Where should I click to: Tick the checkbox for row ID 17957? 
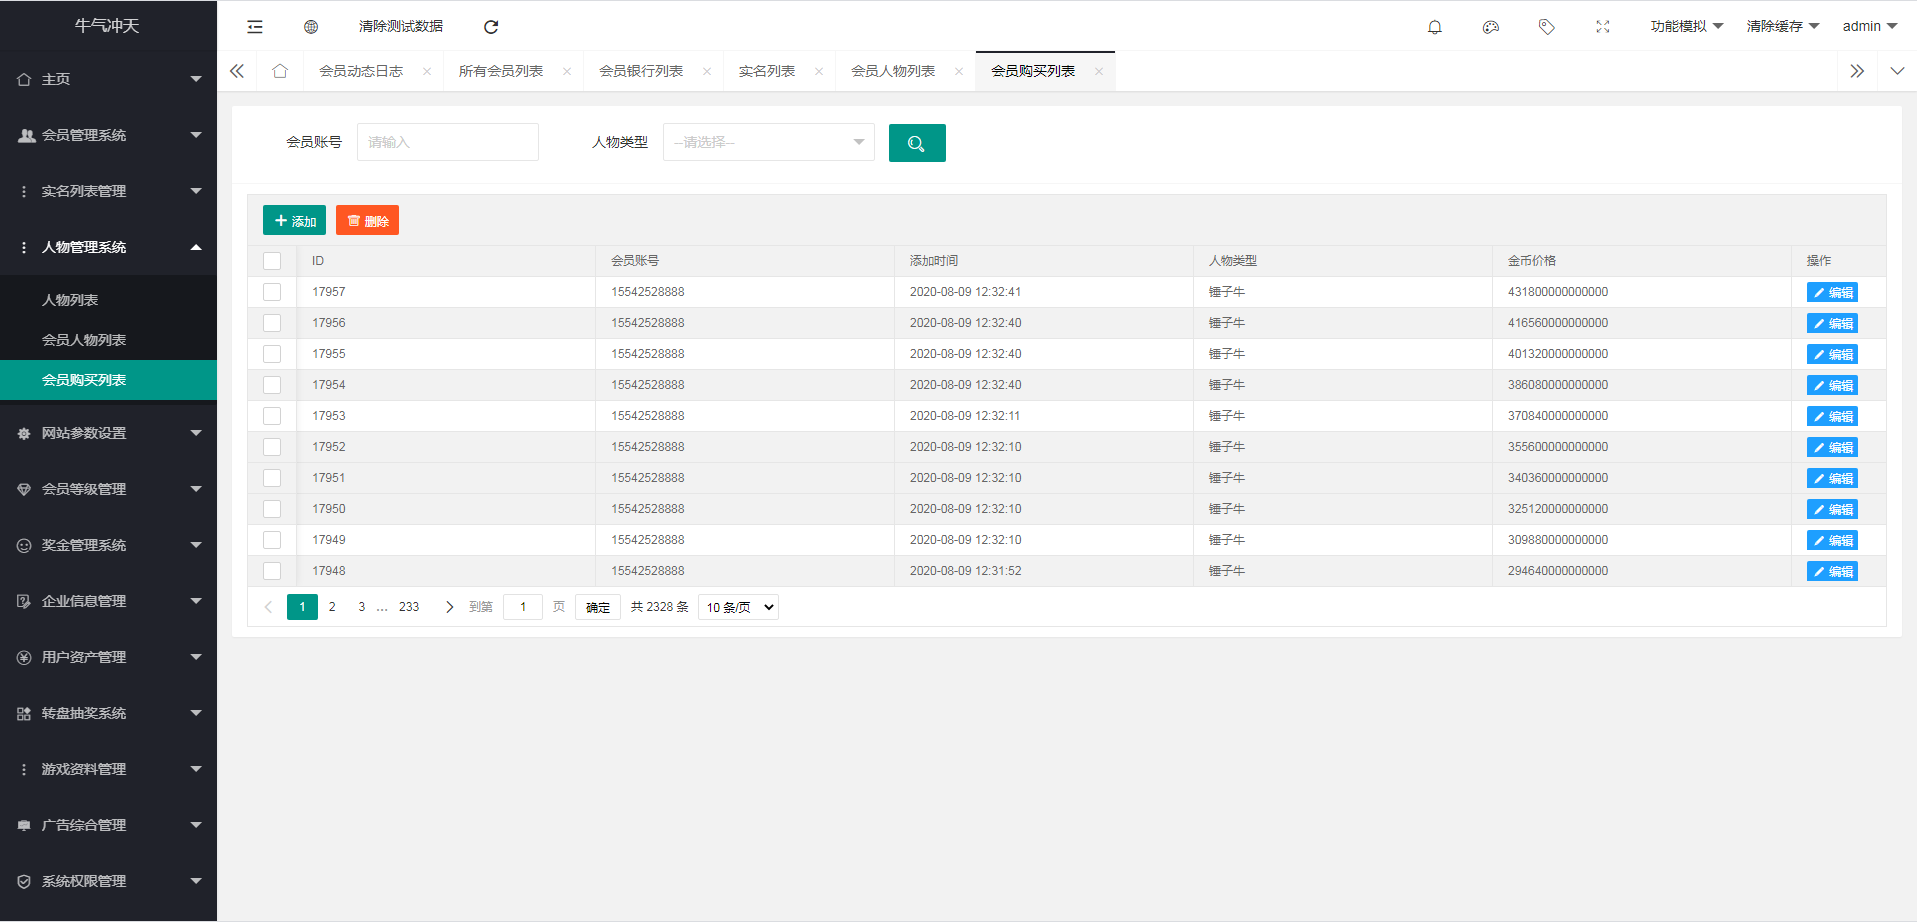272,292
